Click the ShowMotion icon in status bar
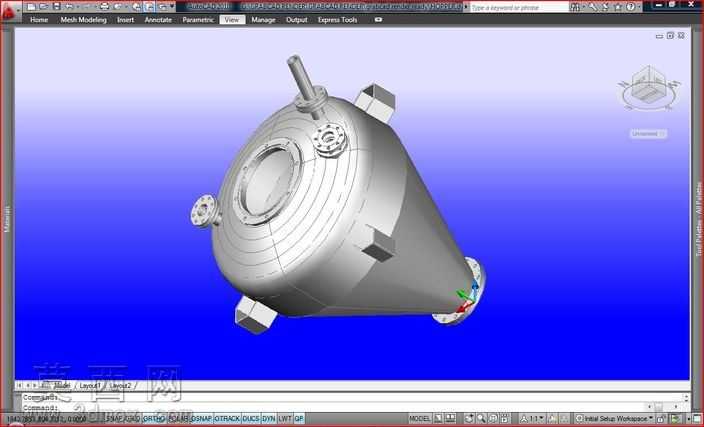The height and width of the screenshot is (427, 704). tap(505, 418)
